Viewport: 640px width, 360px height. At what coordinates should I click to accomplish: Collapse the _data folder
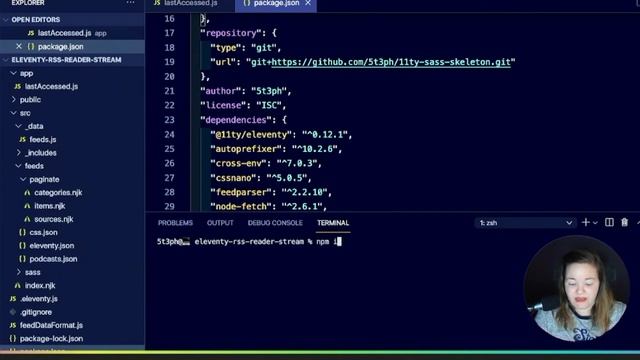(19, 126)
